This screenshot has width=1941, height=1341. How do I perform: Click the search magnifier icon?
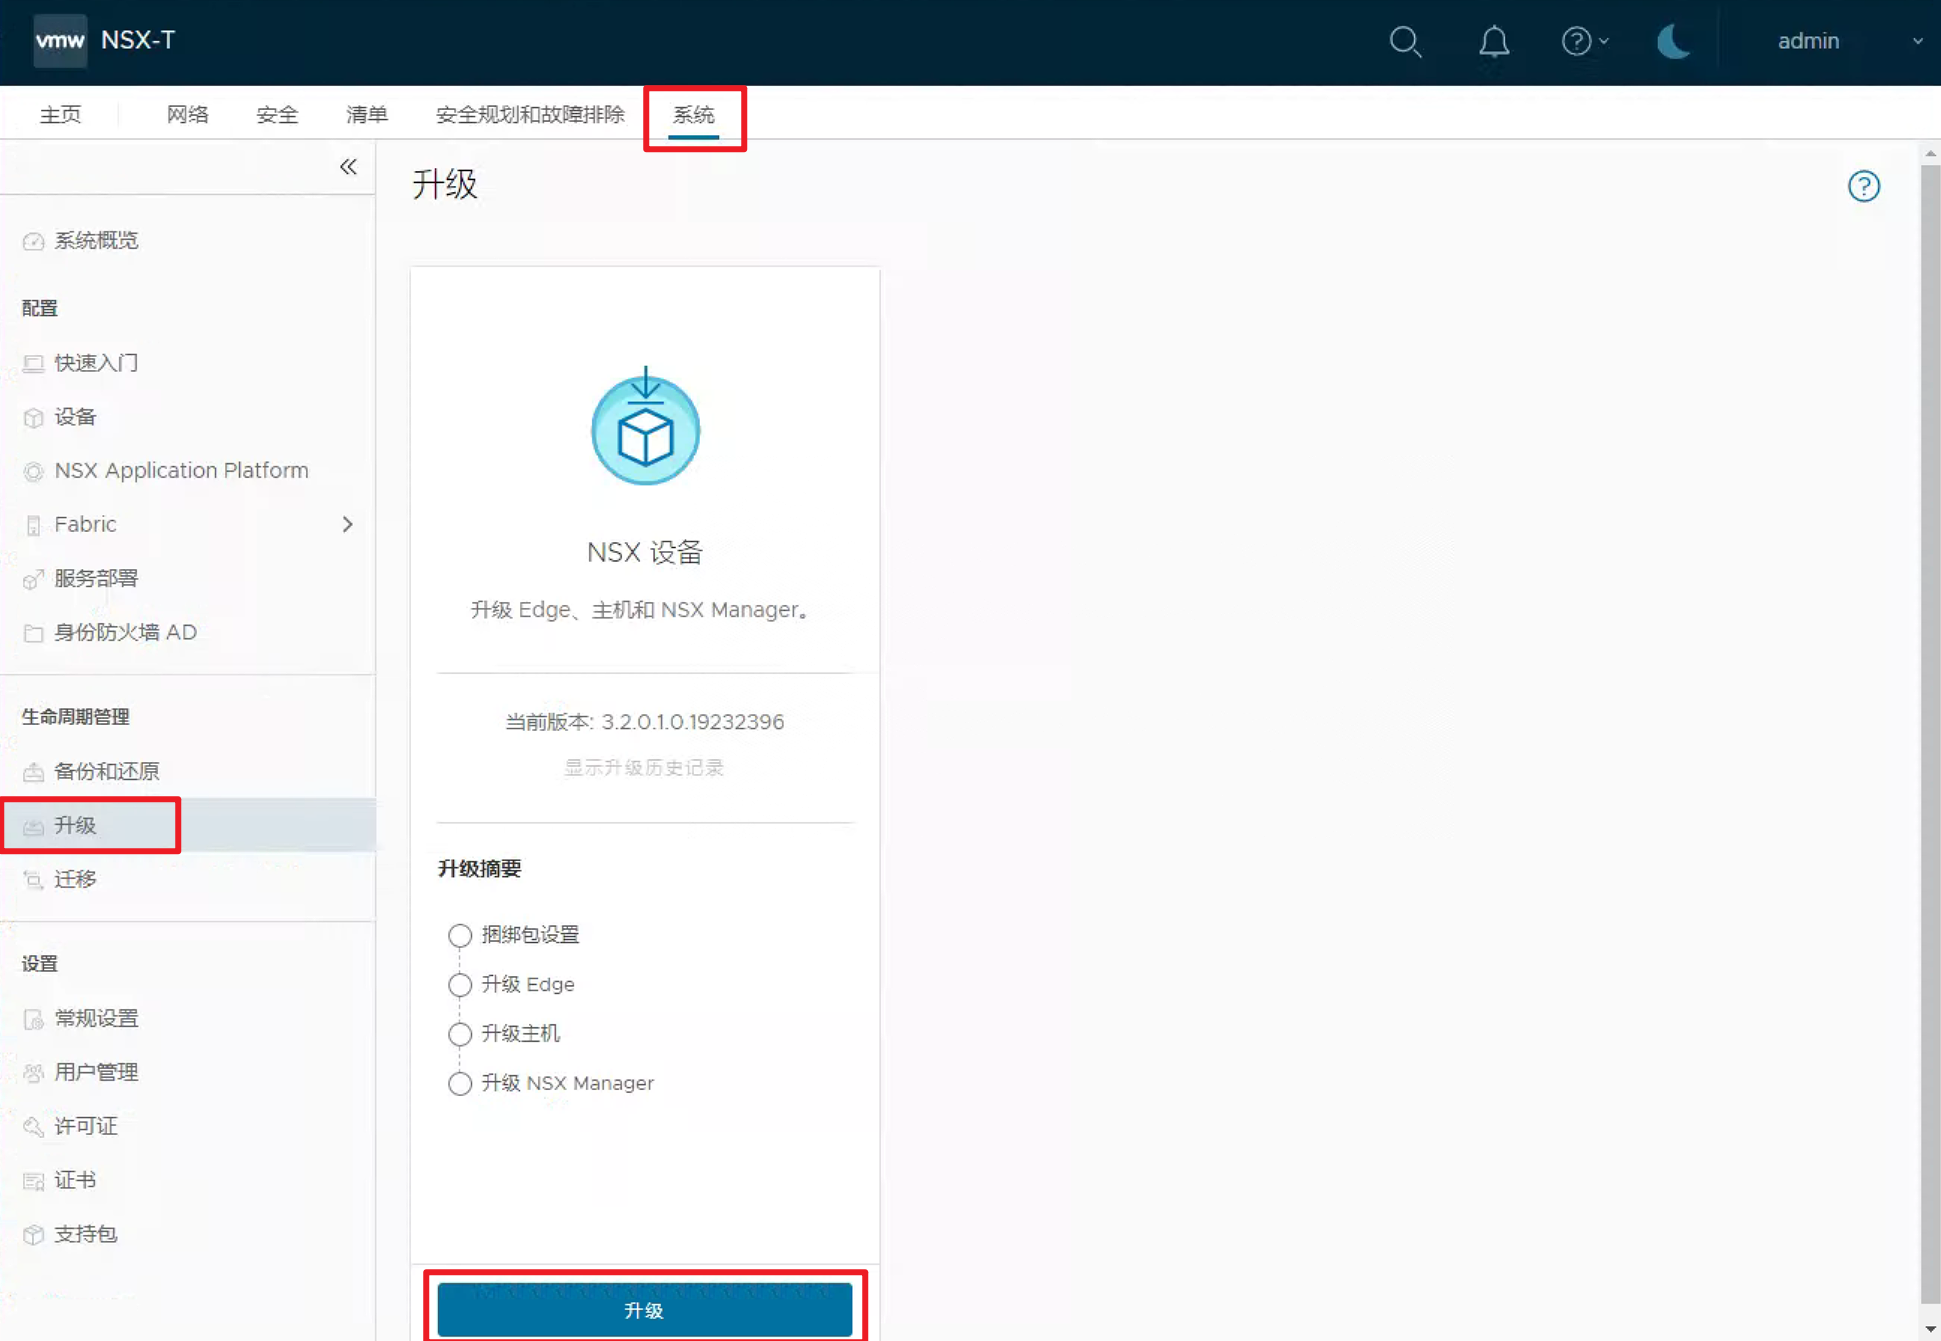(1405, 41)
